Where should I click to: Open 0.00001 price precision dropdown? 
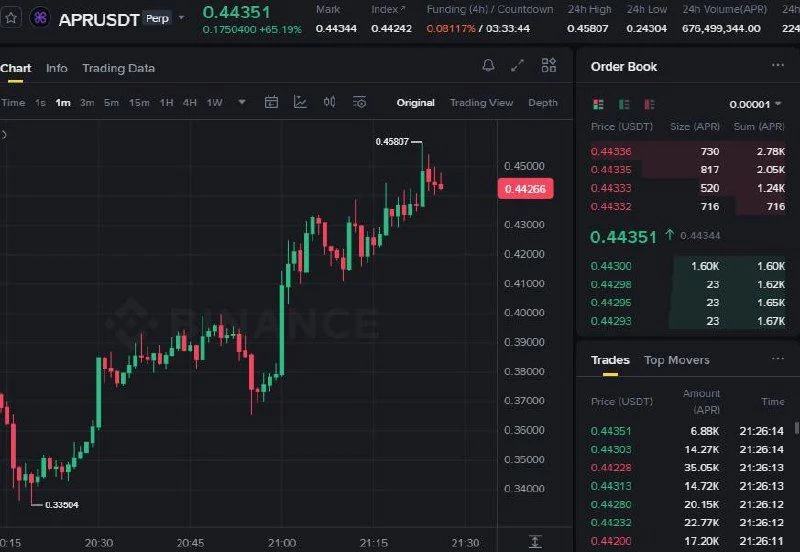pos(755,105)
